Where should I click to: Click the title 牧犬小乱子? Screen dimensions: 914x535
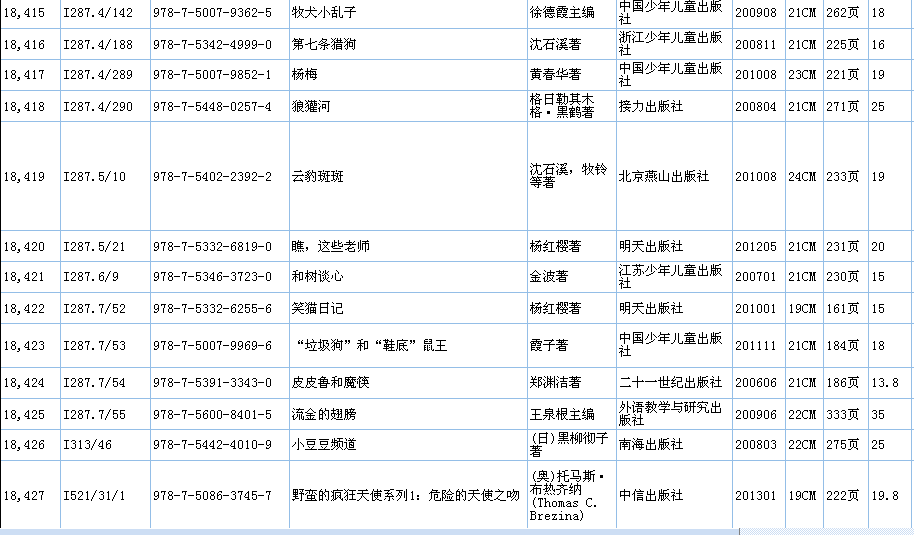pos(324,13)
